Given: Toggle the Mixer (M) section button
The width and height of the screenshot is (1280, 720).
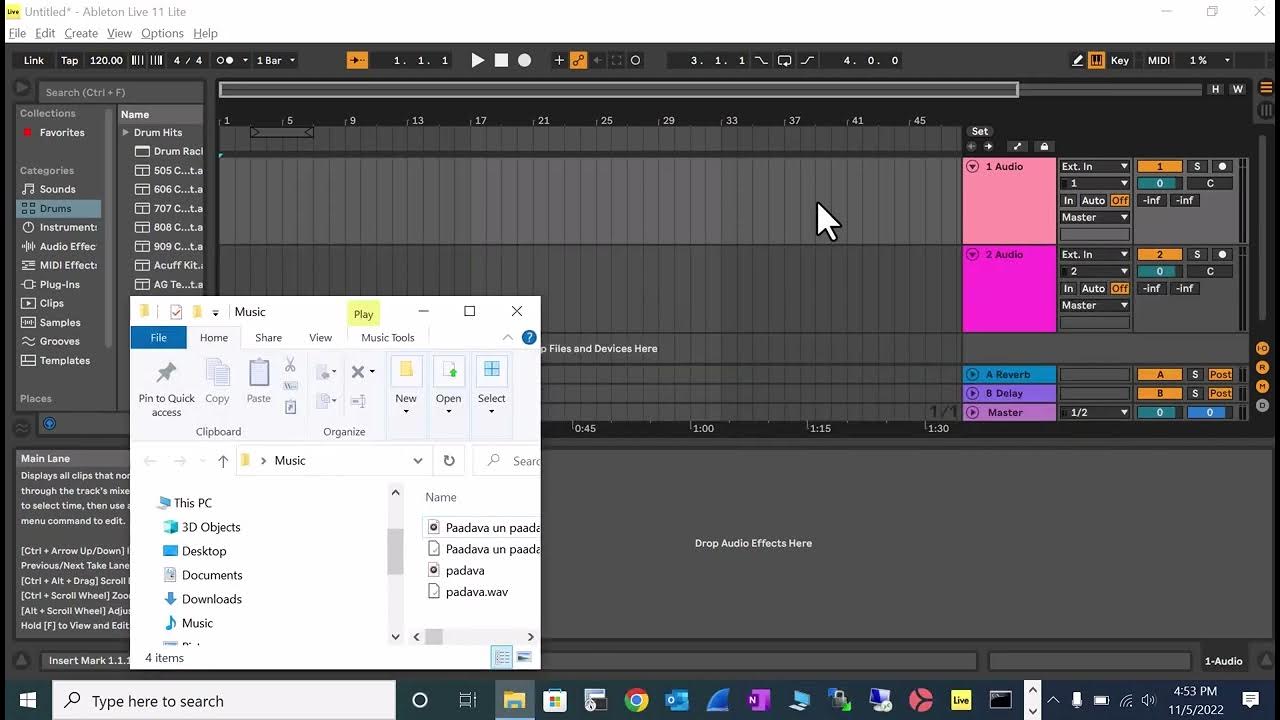Looking at the screenshot, I should coord(1262,386).
